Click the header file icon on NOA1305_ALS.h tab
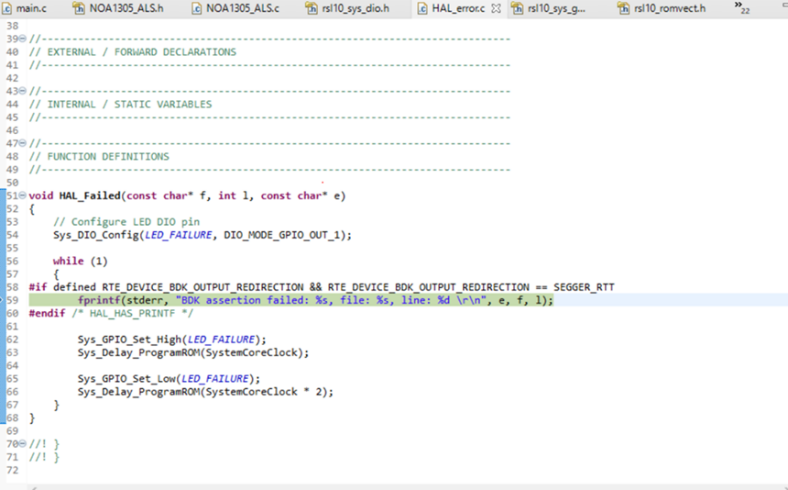 coord(80,9)
